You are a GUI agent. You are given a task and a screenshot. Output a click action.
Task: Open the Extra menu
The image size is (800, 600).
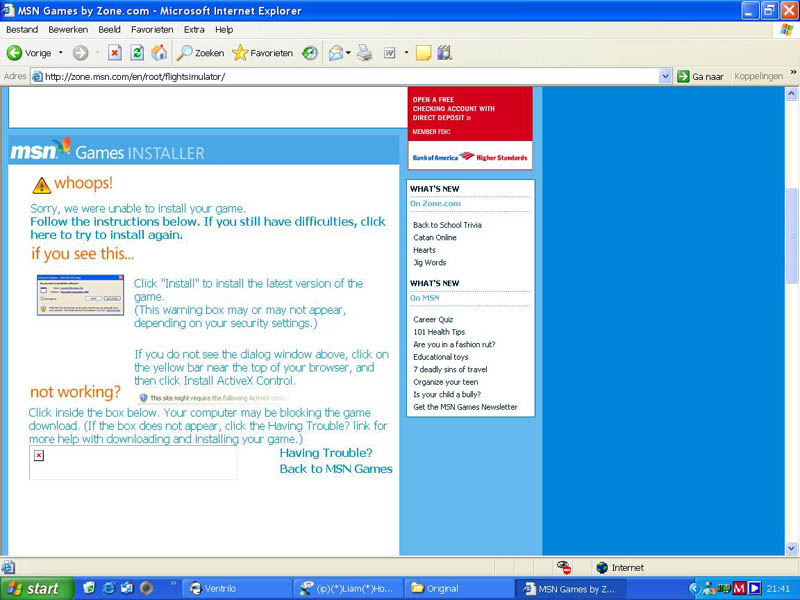coord(194,30)
